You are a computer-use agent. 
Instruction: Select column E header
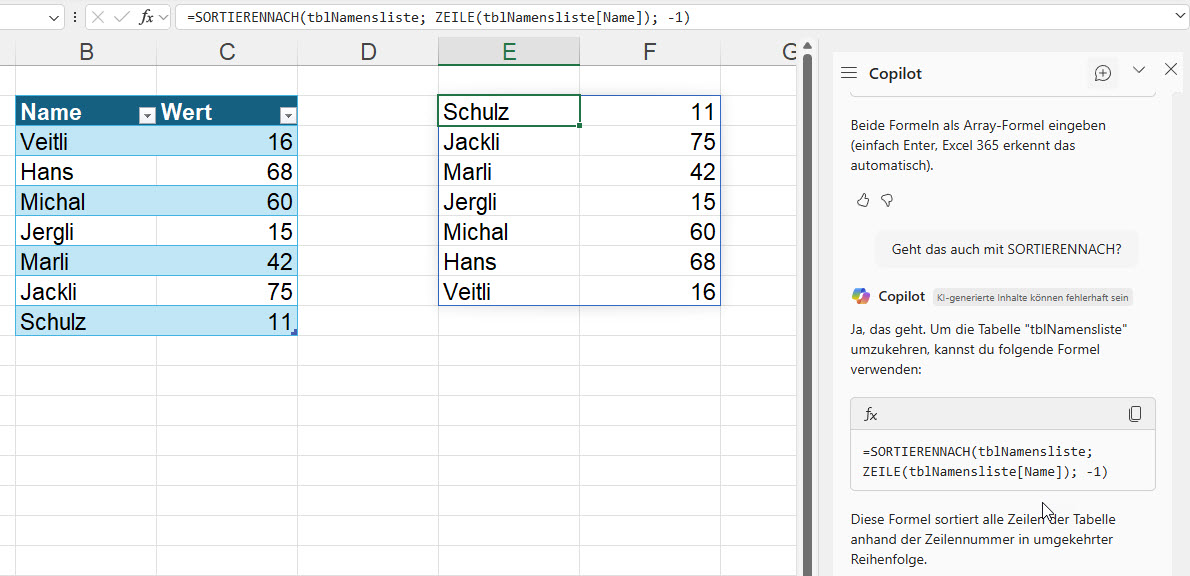click(509, 52)
